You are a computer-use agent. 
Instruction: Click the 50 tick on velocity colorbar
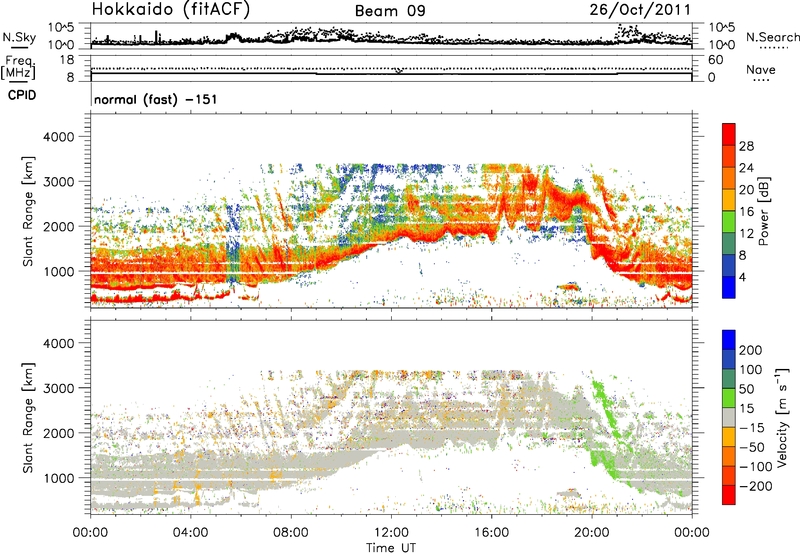[746, 389]
